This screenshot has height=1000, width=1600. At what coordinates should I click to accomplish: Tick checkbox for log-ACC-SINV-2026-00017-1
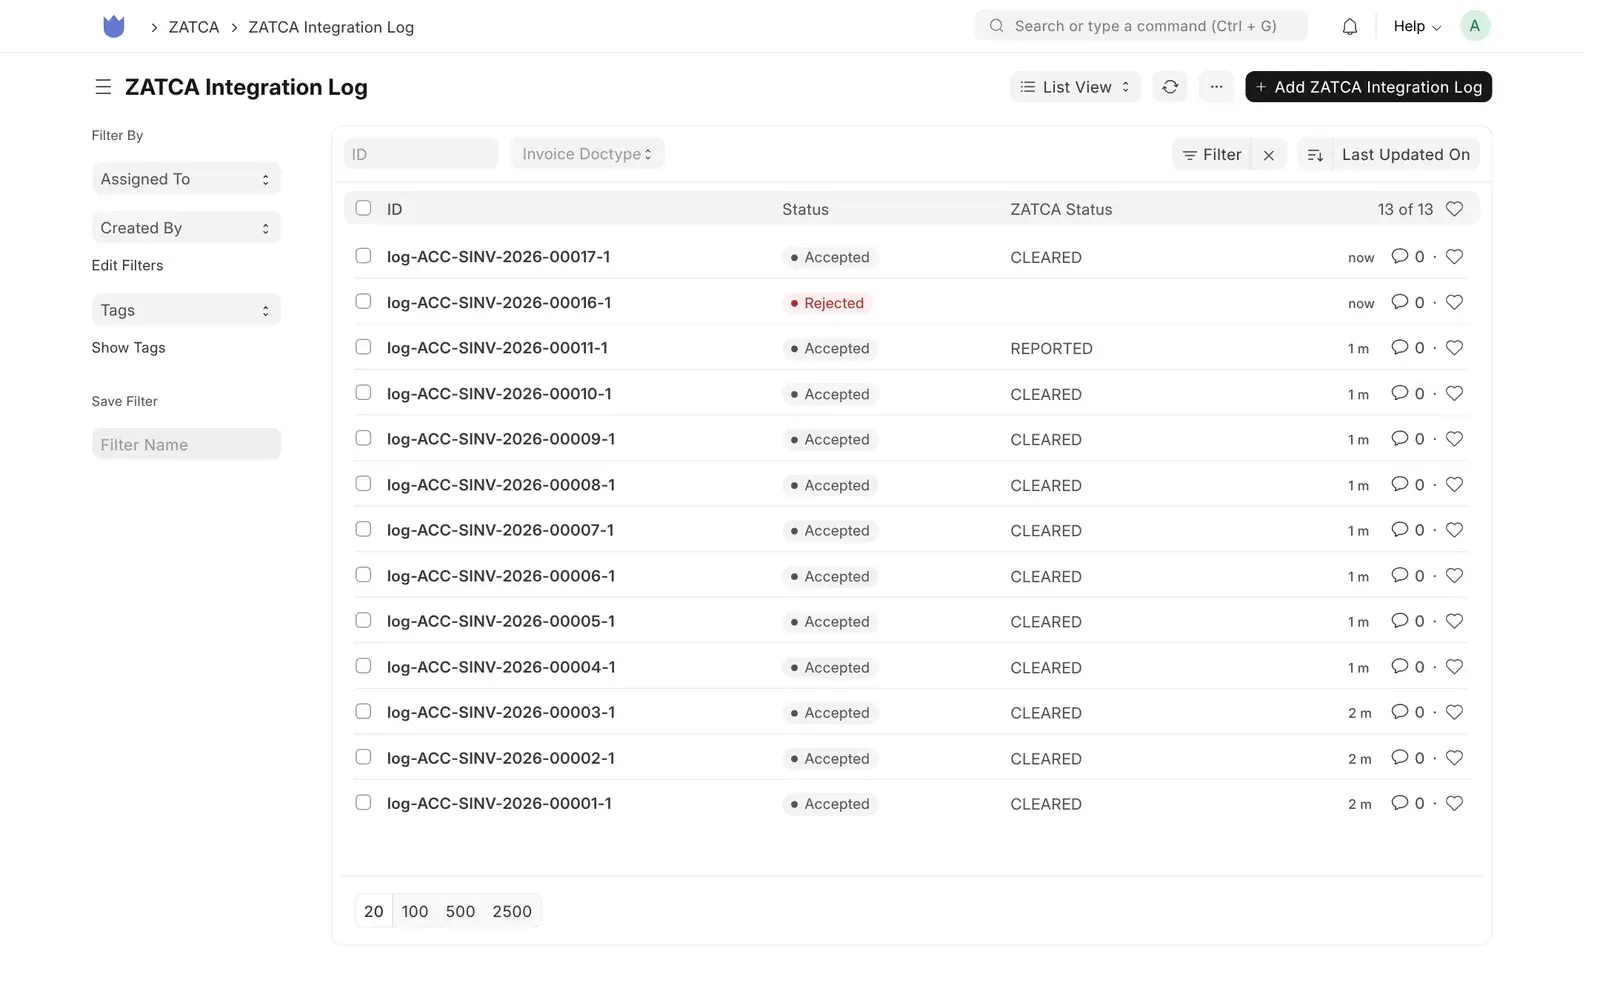pyautogui.click(x=364, y=256)
